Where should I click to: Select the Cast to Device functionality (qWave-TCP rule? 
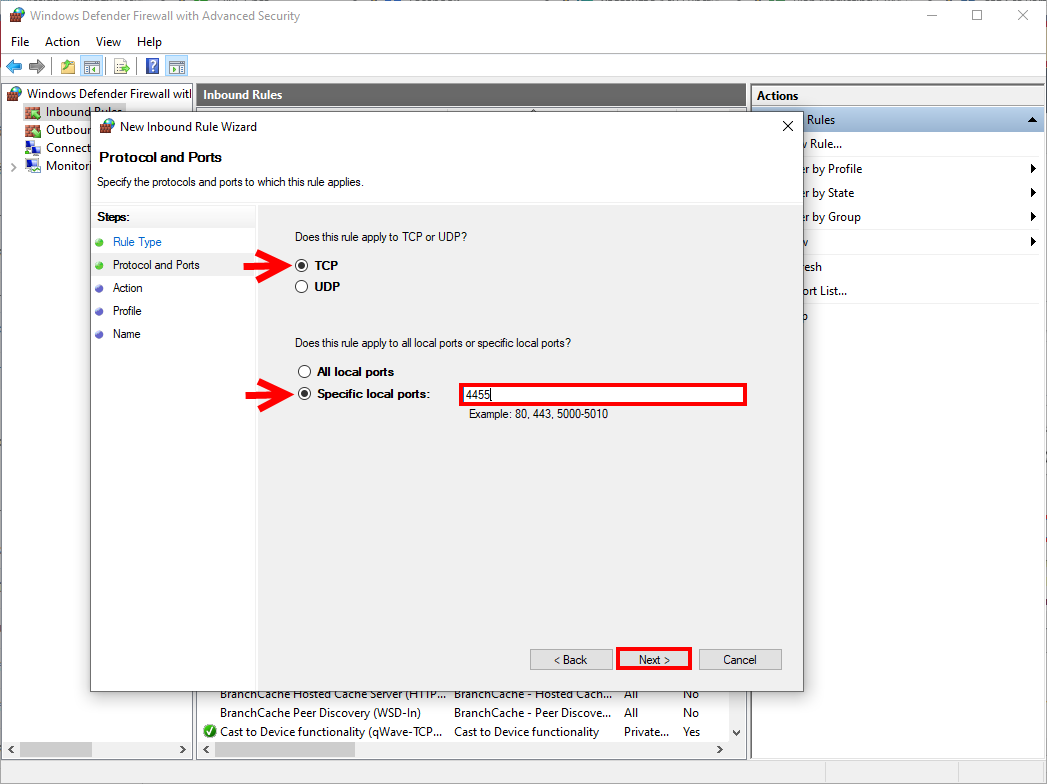pyautogui.click(x=331, y=731)
